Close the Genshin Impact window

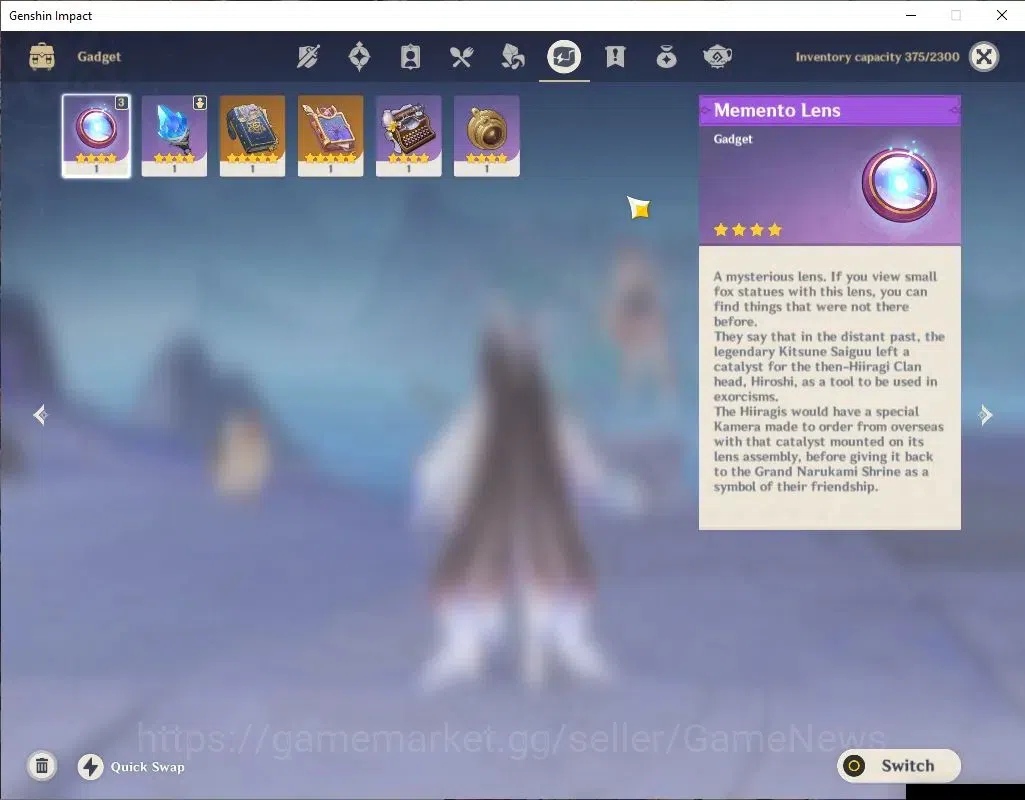click(1001, 15)
